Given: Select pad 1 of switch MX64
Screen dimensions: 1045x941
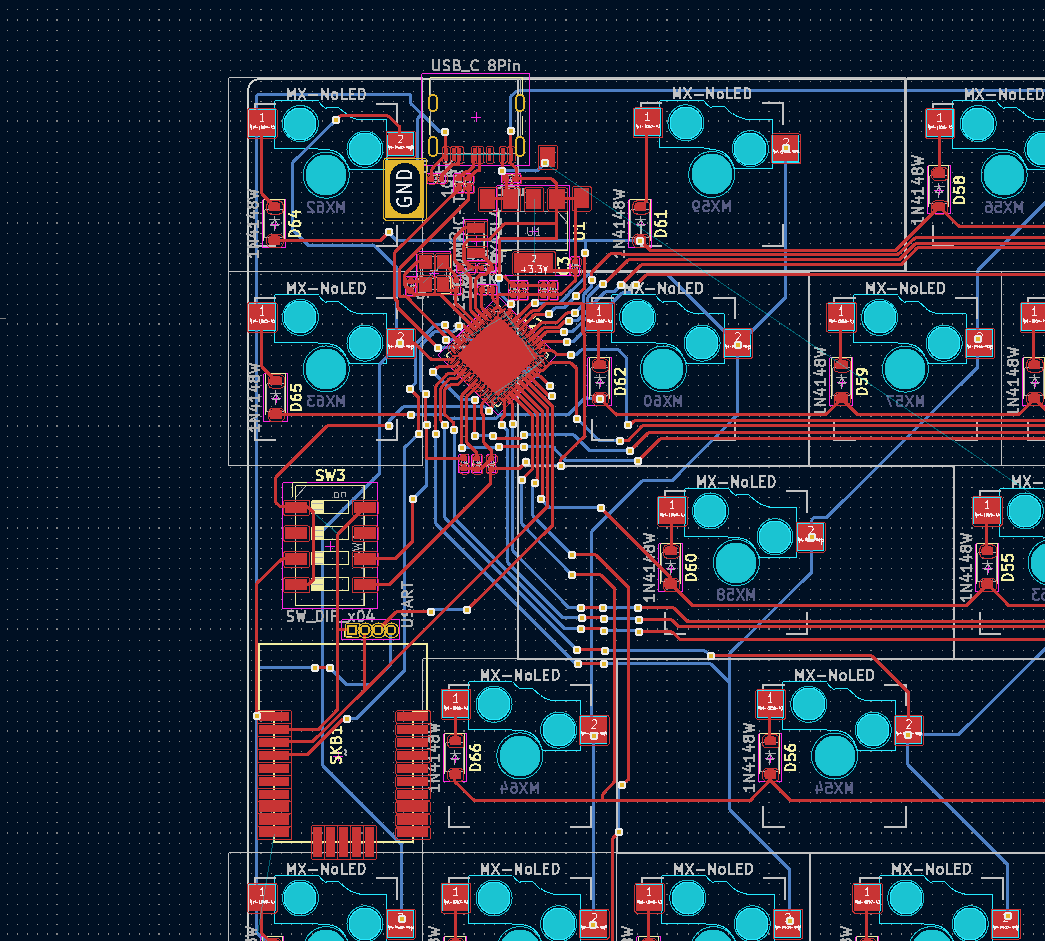Looking at the screenshot, I should [455, 703].
